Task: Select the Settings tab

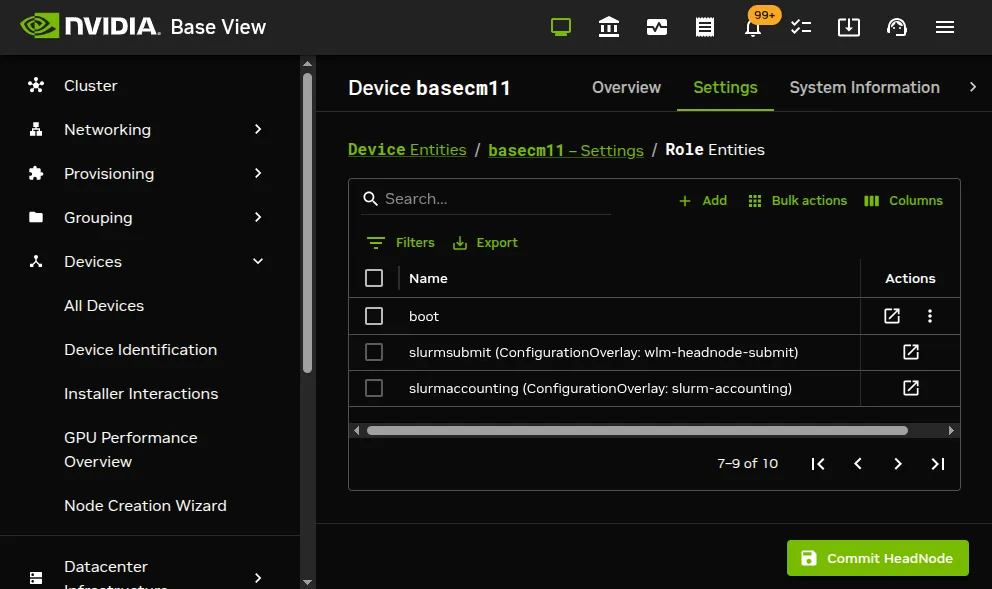Action: pyautogui.click(x=725, y=87)
